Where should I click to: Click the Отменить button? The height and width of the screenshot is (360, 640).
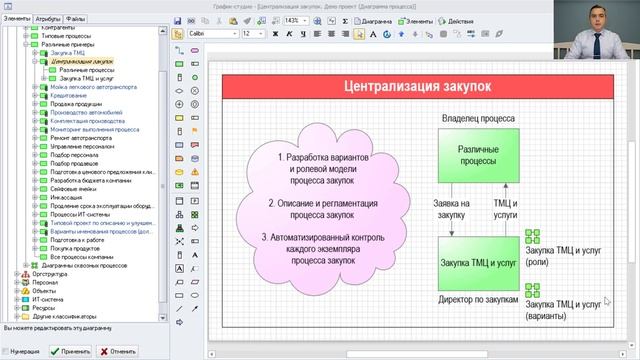point(118,351)
